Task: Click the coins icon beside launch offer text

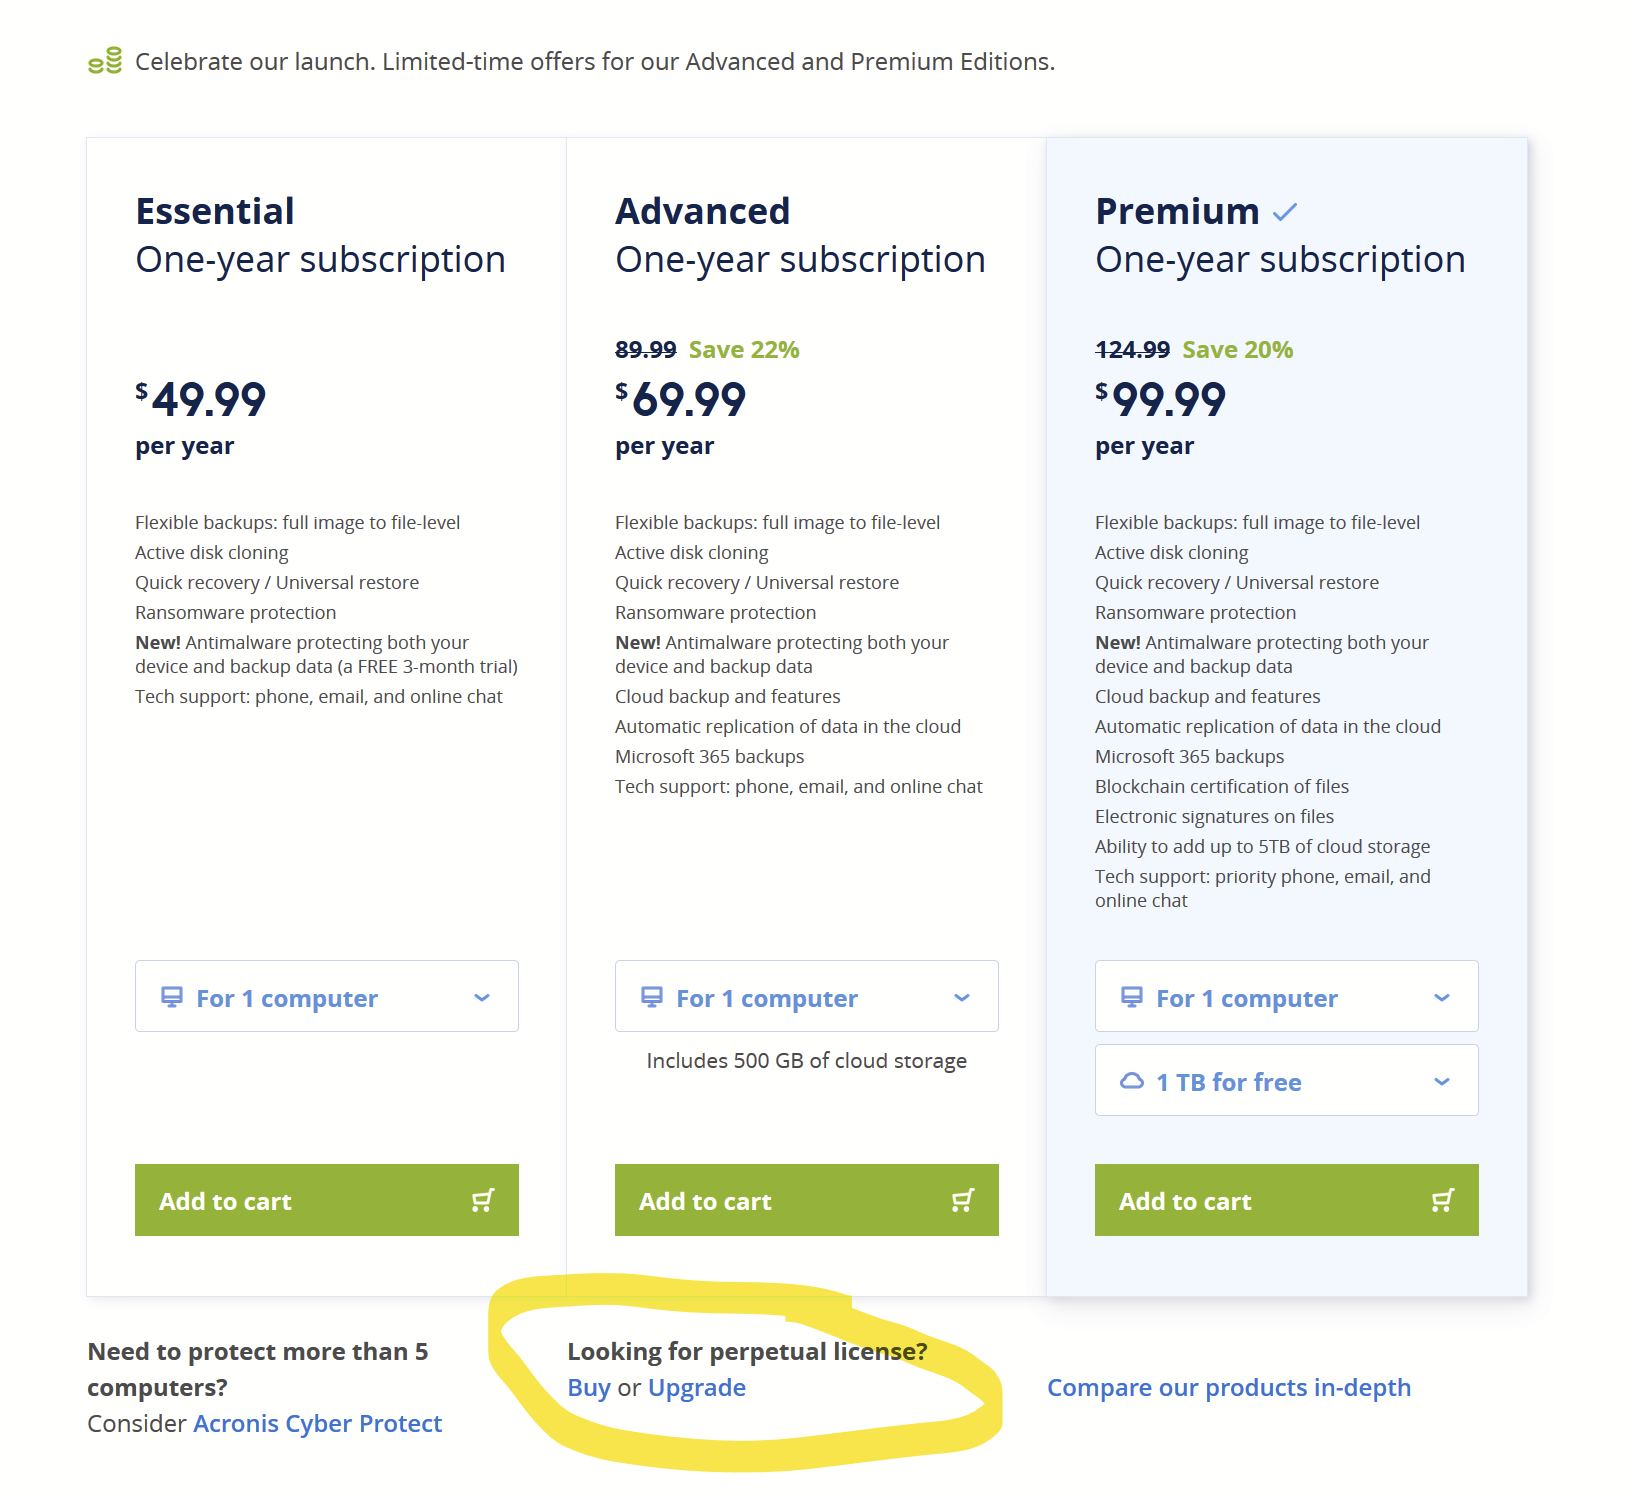Action: tap(105, 61)
